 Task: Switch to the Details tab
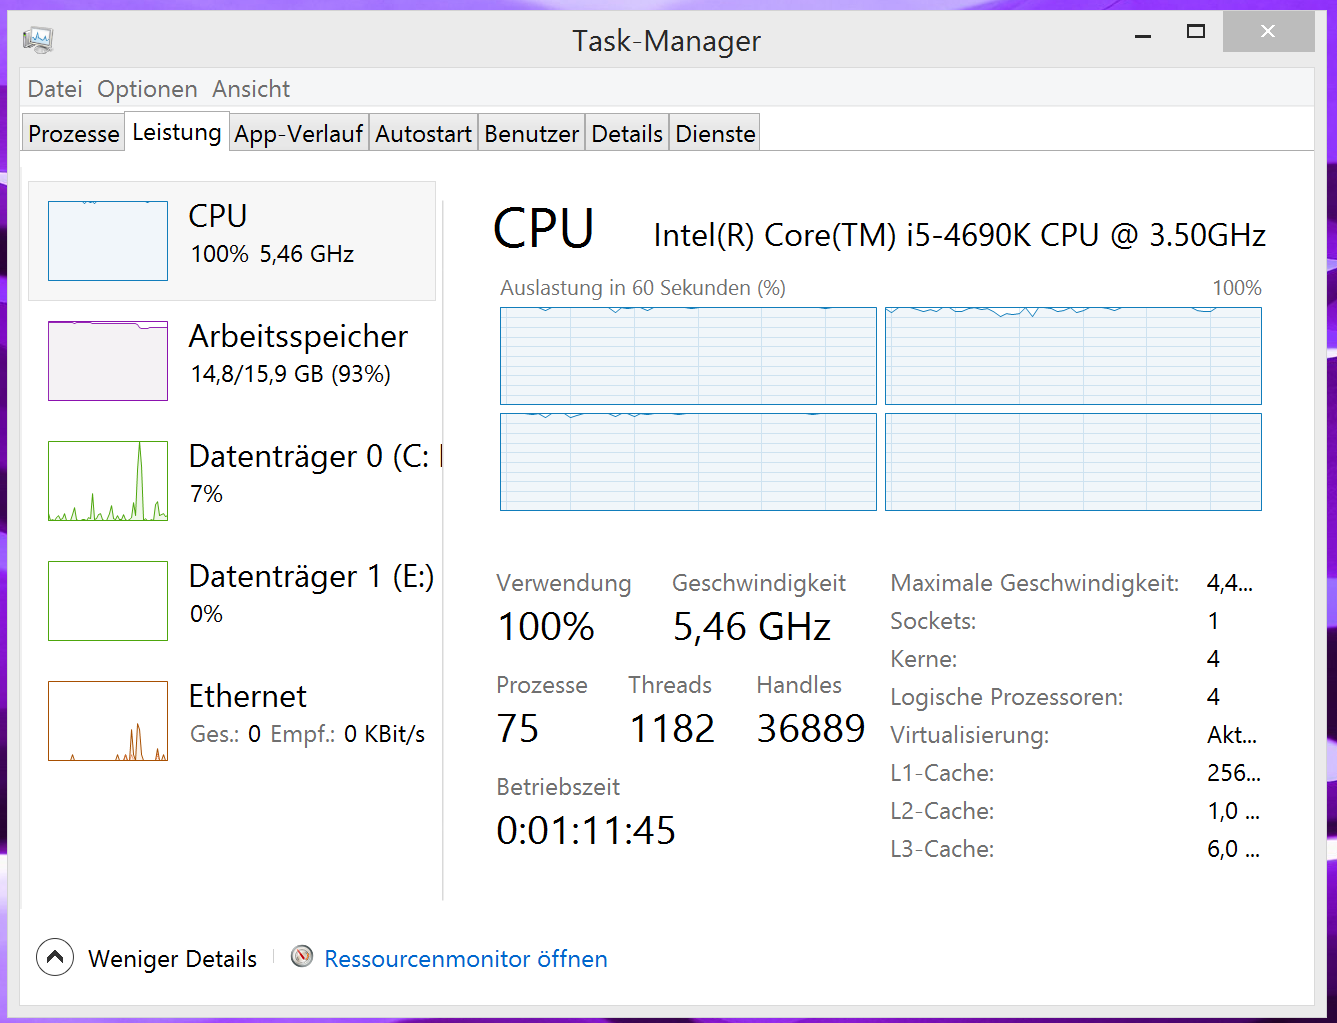click(627, 134)
